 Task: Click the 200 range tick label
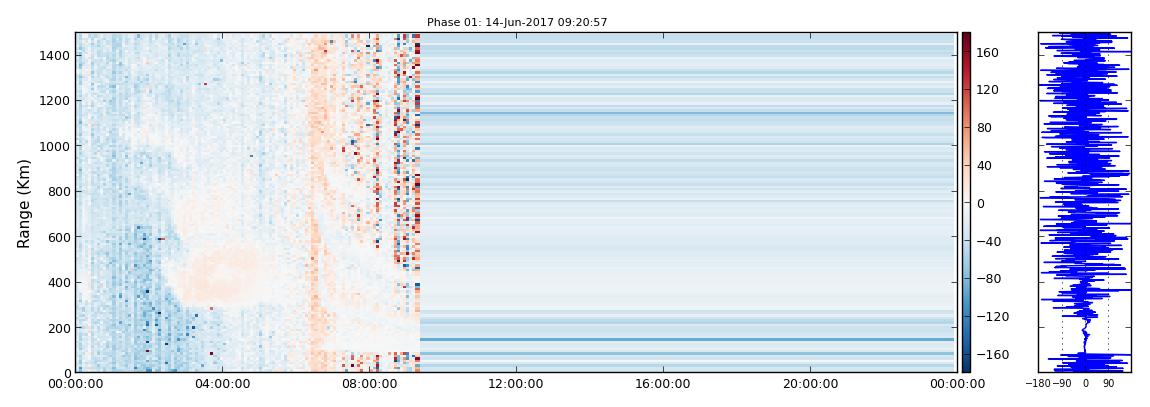pos(59,329)
